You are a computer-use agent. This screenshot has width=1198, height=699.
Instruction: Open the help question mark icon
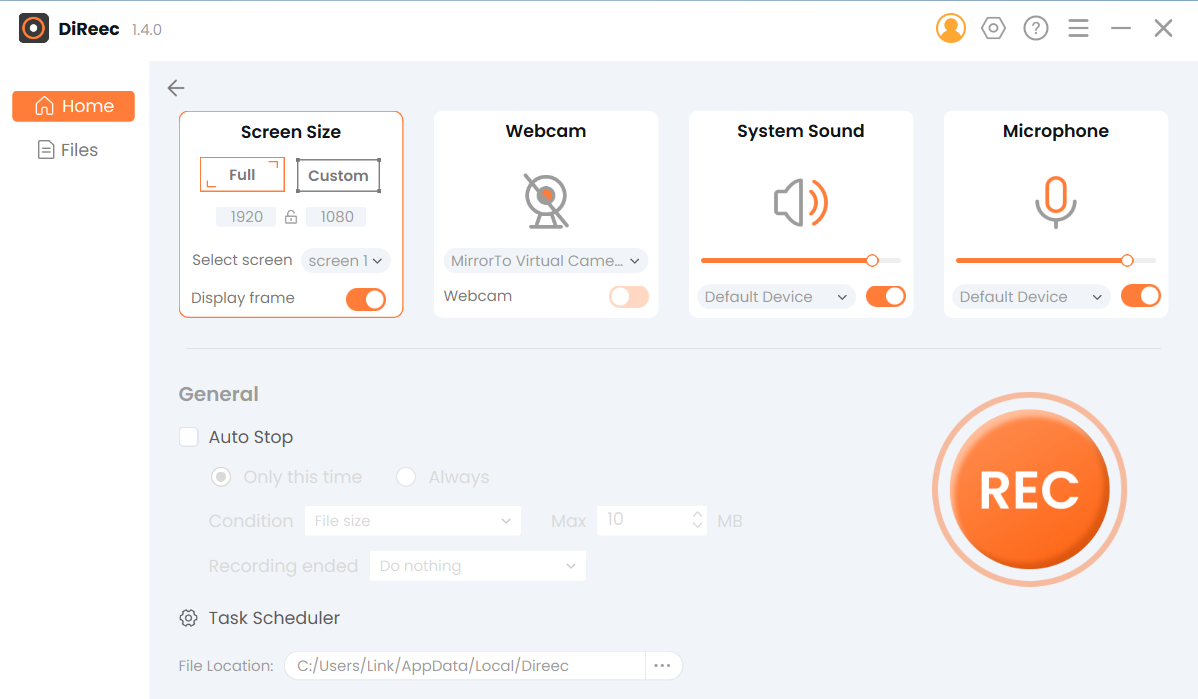click(x=1036, y=28)
